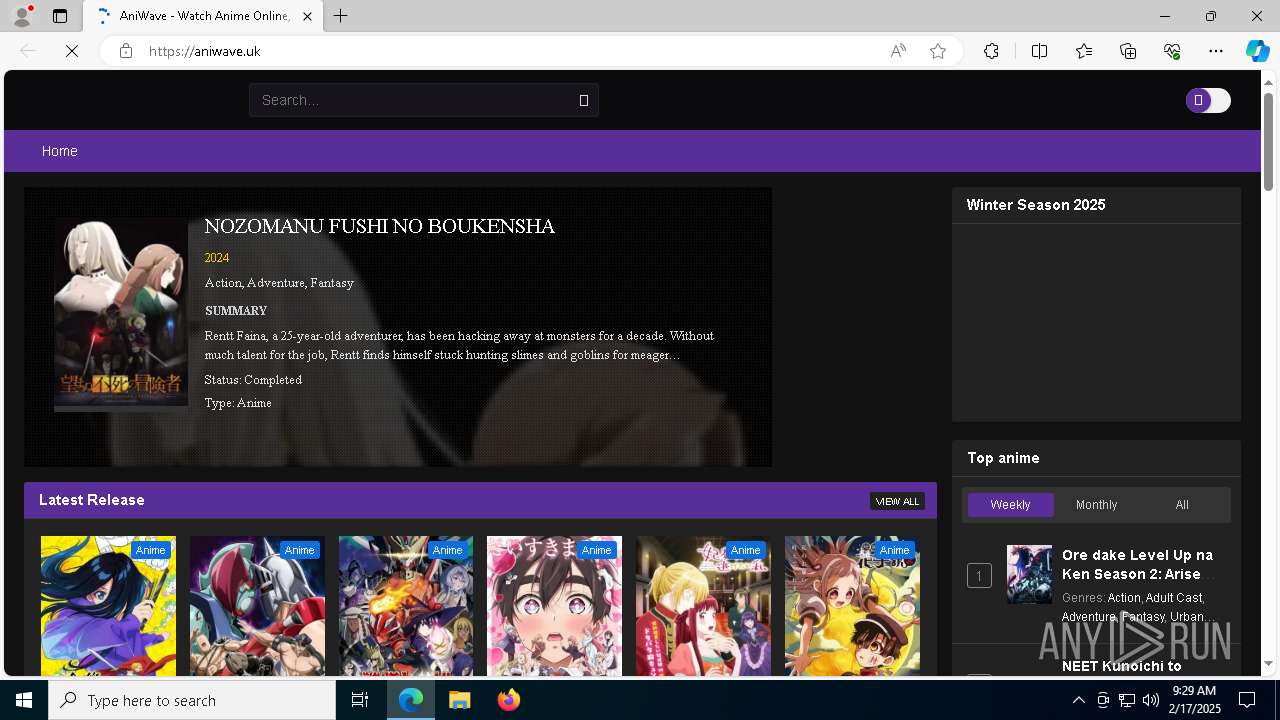Submit search with the magnifier icon
The image size is (1280, 720).
coord(584,100)
